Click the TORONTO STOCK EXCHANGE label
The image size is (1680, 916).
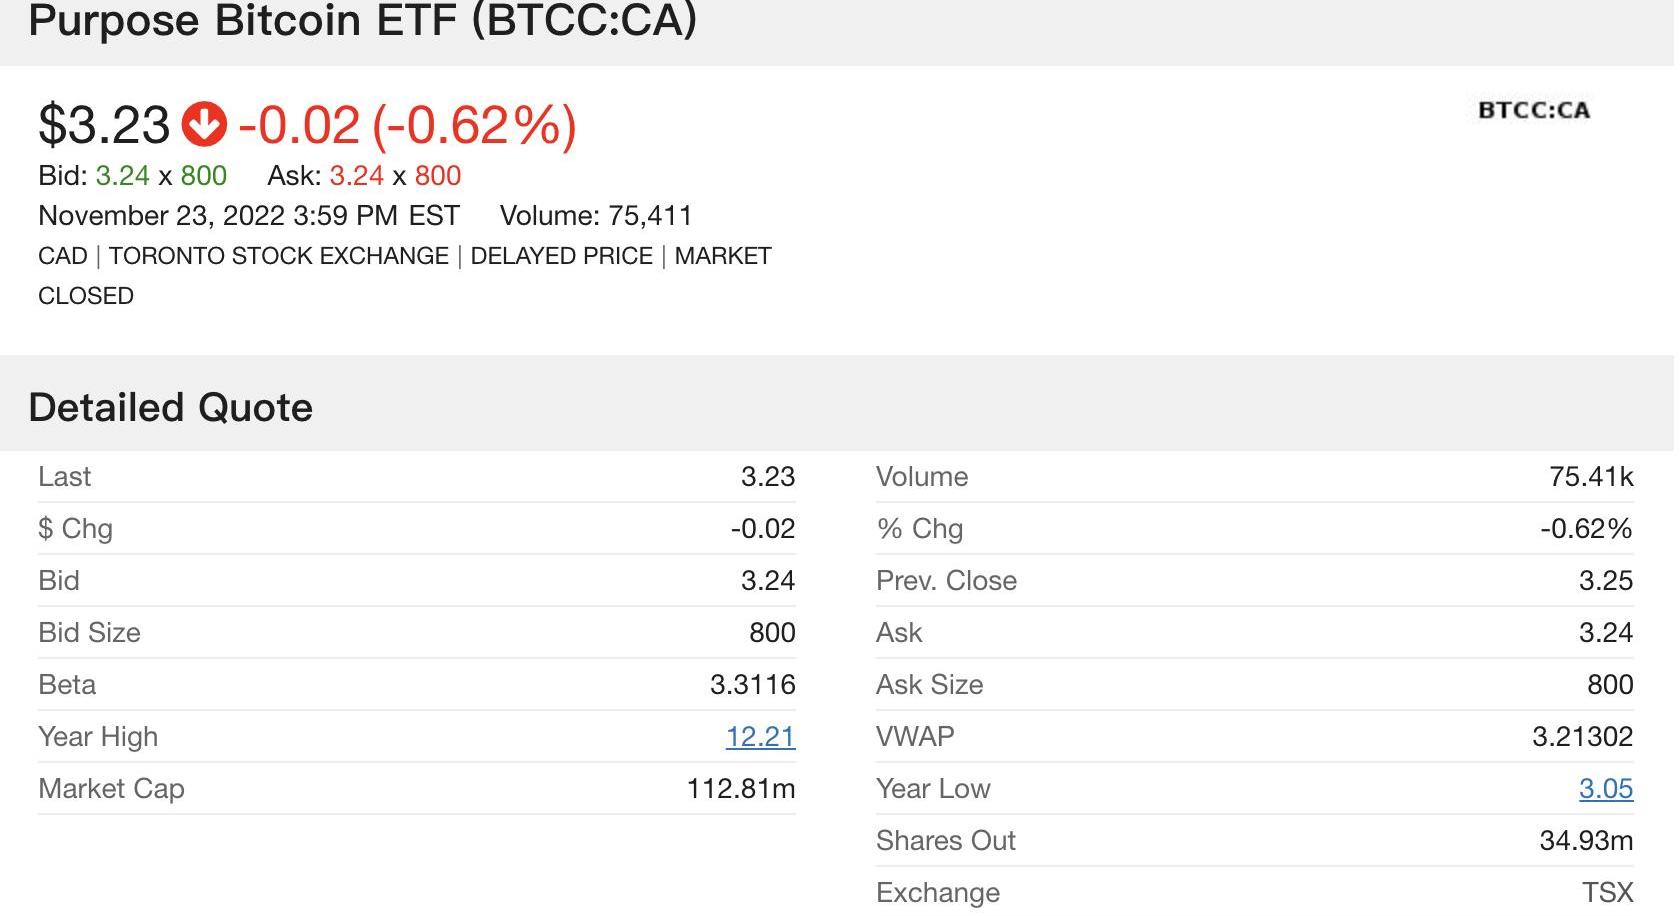click(279, 256)
